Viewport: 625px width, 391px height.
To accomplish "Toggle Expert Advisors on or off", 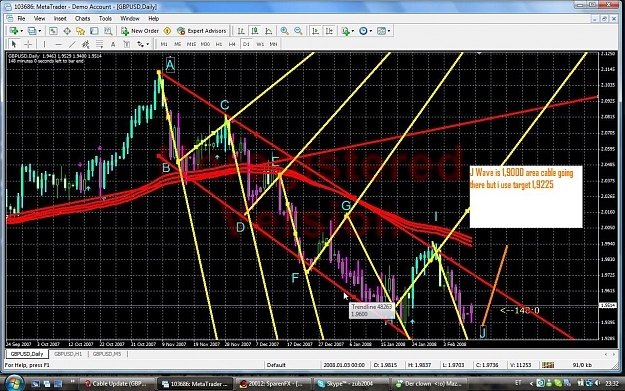I will pos(202,31).
